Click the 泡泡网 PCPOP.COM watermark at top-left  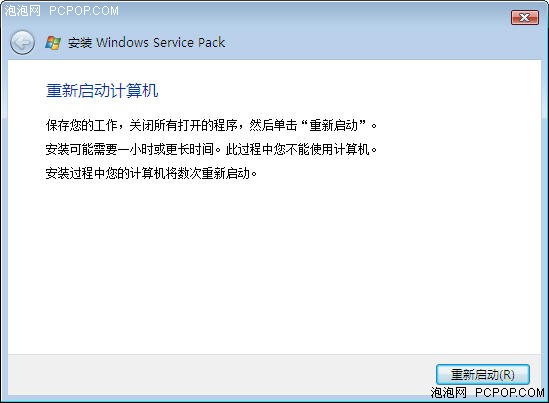[61, 11]
